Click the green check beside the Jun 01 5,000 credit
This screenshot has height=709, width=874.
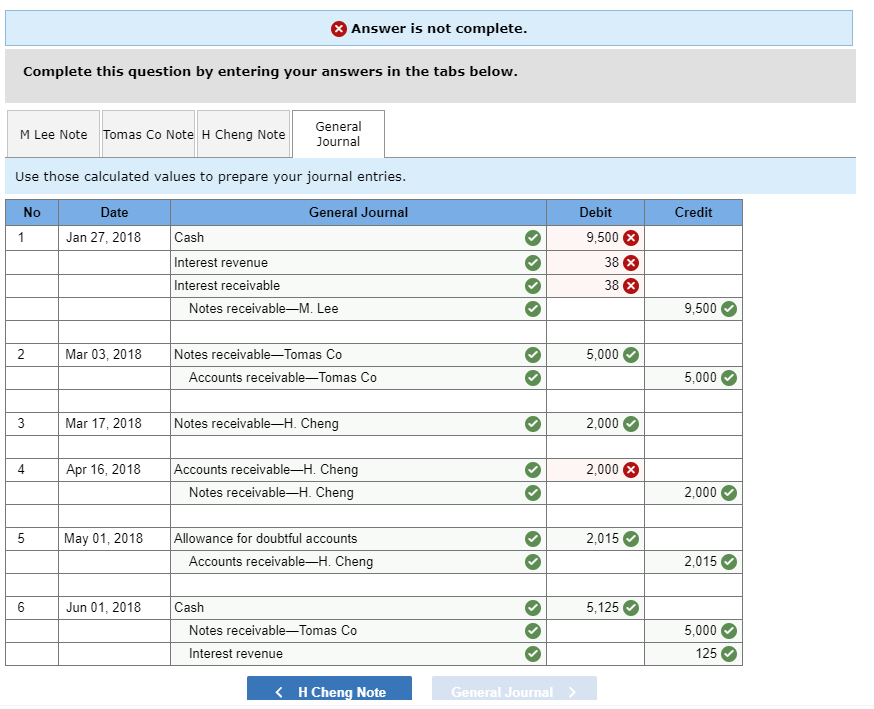click(x=729, y=631)
